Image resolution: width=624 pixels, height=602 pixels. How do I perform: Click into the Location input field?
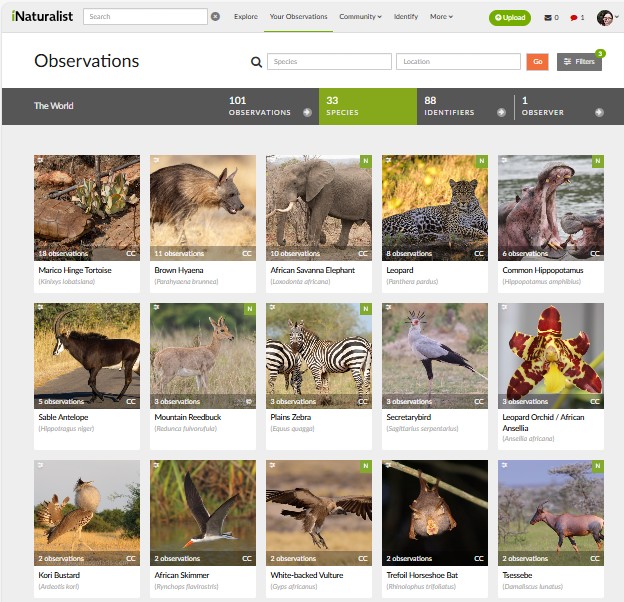coord(457,62)
